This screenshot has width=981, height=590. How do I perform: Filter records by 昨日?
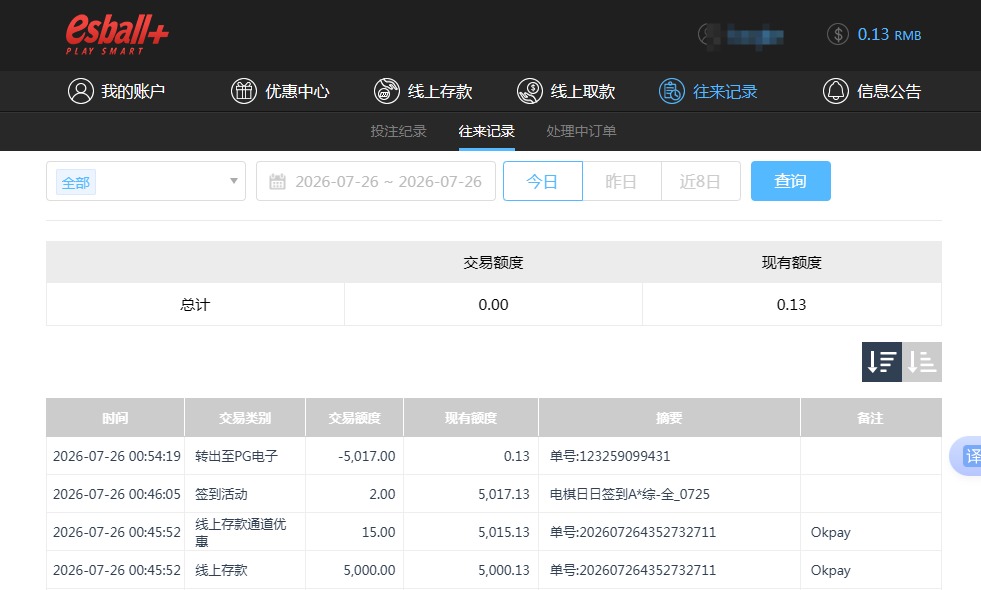pos(621,181)
